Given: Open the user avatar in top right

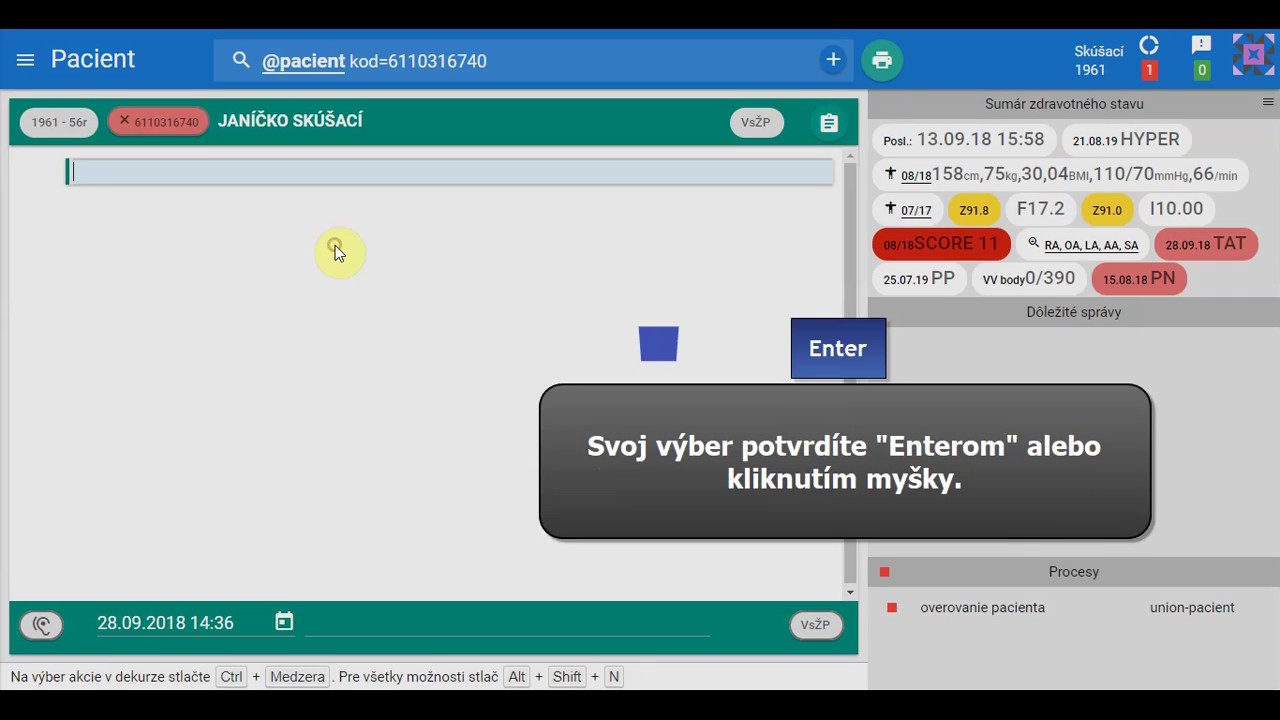Looking at the screenshot, I should point(1252,55).
